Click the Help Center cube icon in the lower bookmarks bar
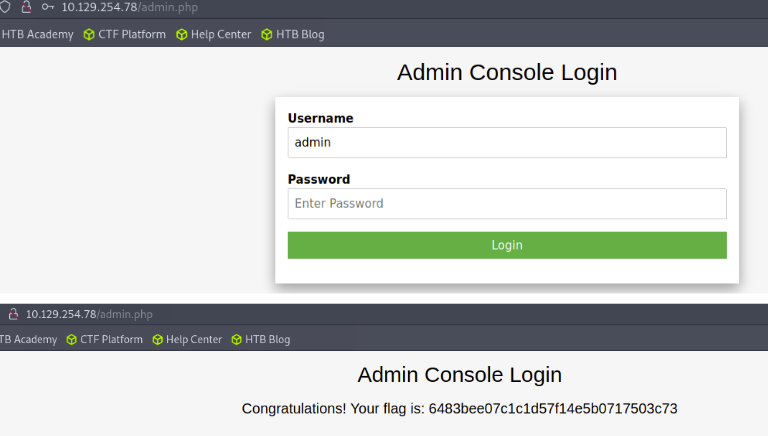Image resolution: width=768 pixels, height=436 pixels. pos(157,339)
